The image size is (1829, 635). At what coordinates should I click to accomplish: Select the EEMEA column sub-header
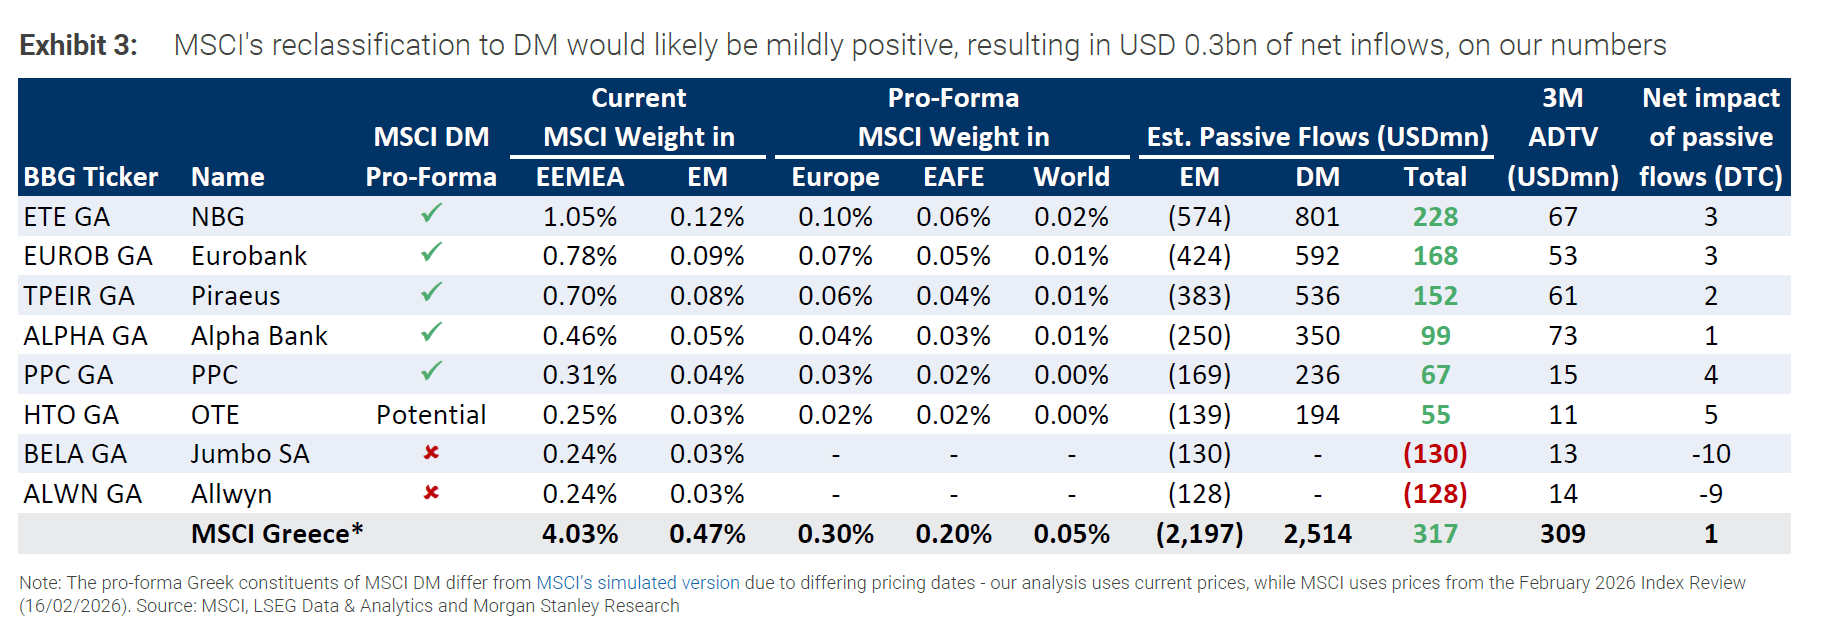pyautogui.click(x=579, y=177)
